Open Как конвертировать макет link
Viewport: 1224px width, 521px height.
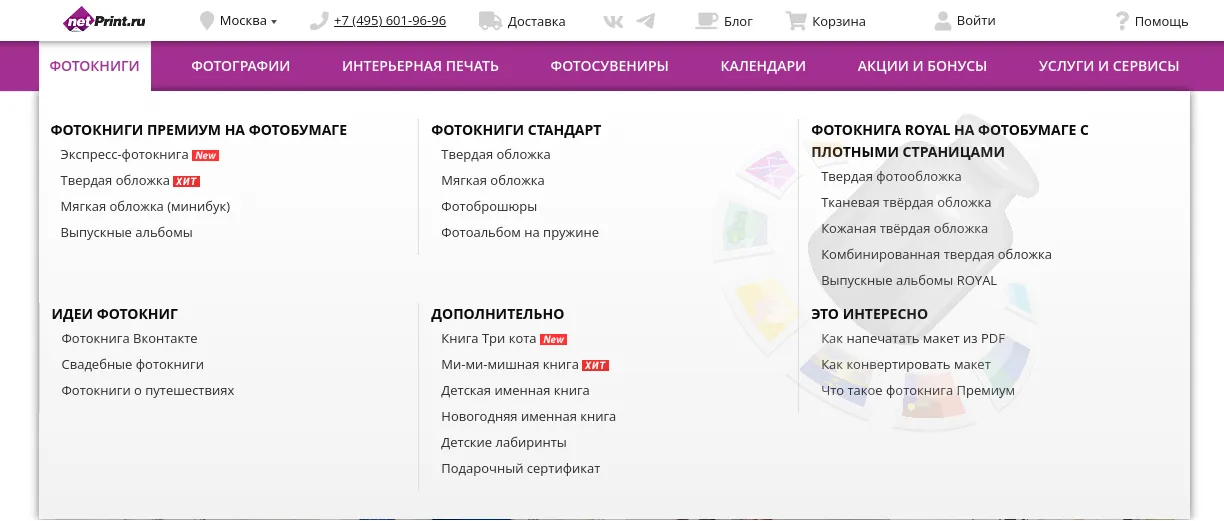pos(906,365)
